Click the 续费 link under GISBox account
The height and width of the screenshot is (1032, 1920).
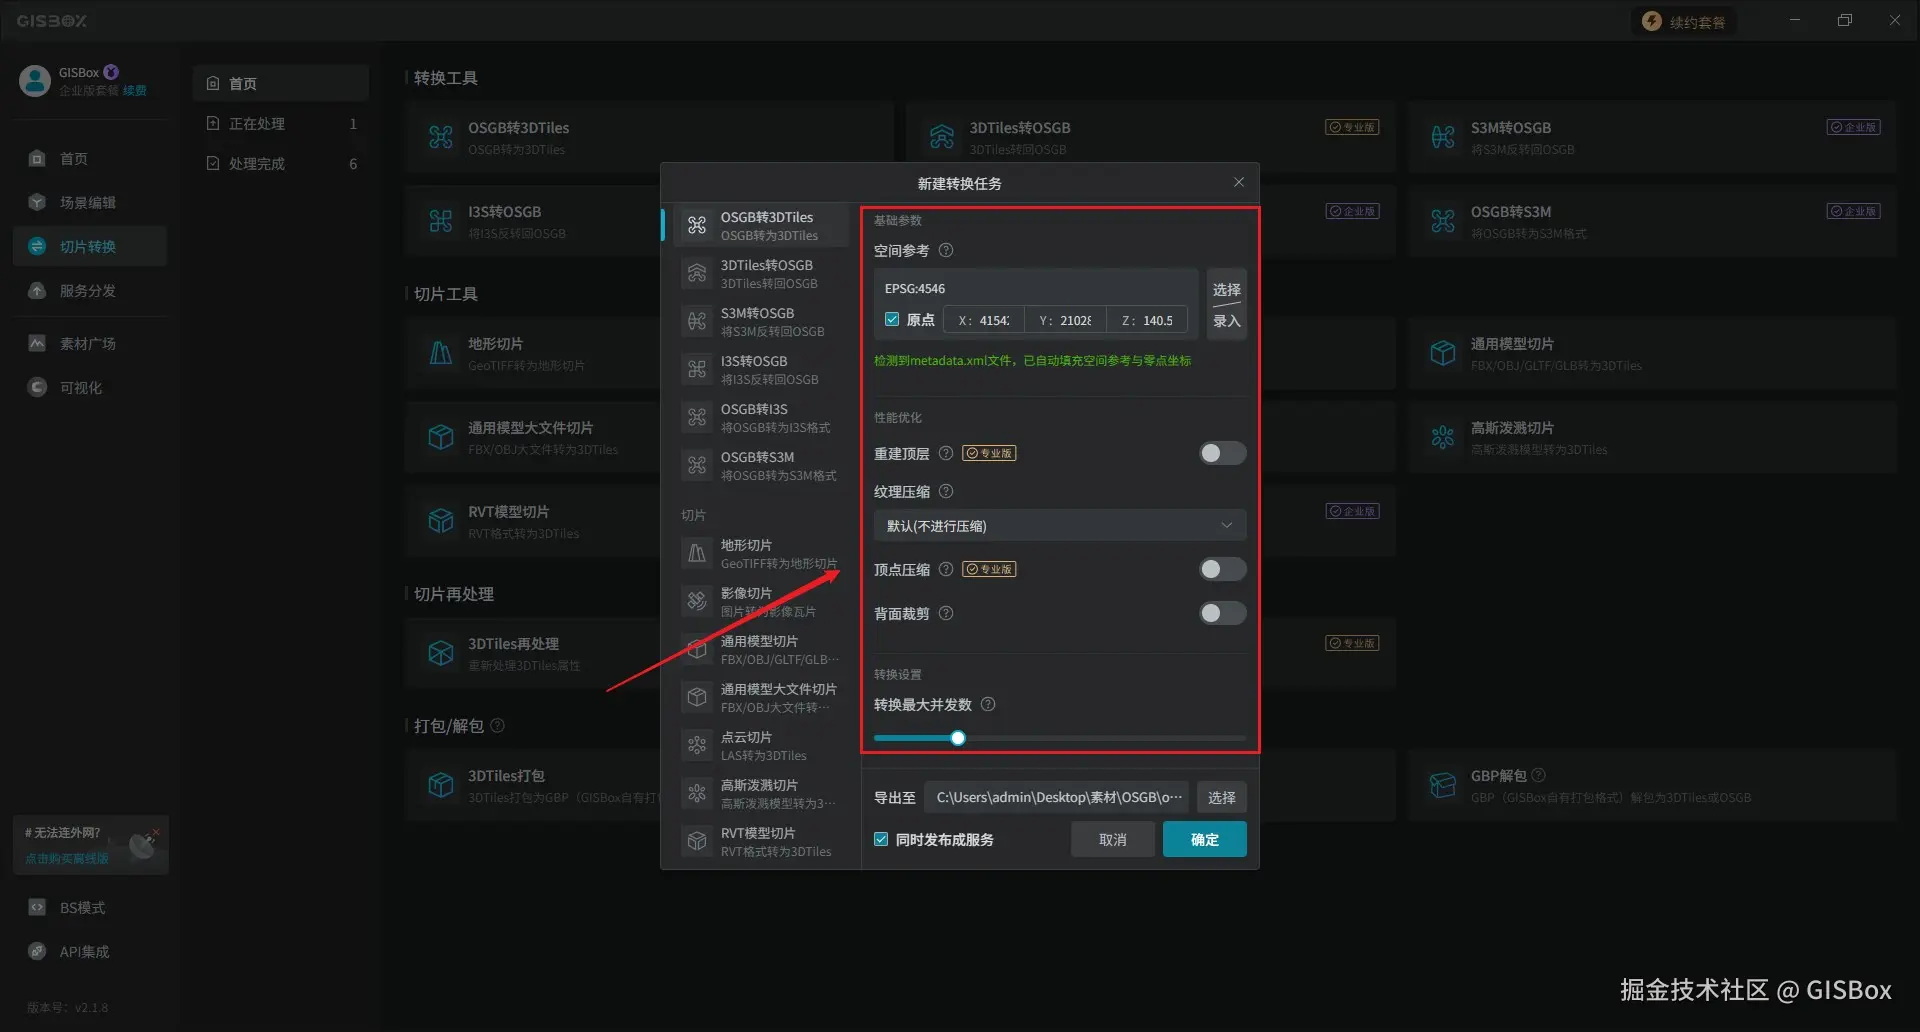click(135, 91)
